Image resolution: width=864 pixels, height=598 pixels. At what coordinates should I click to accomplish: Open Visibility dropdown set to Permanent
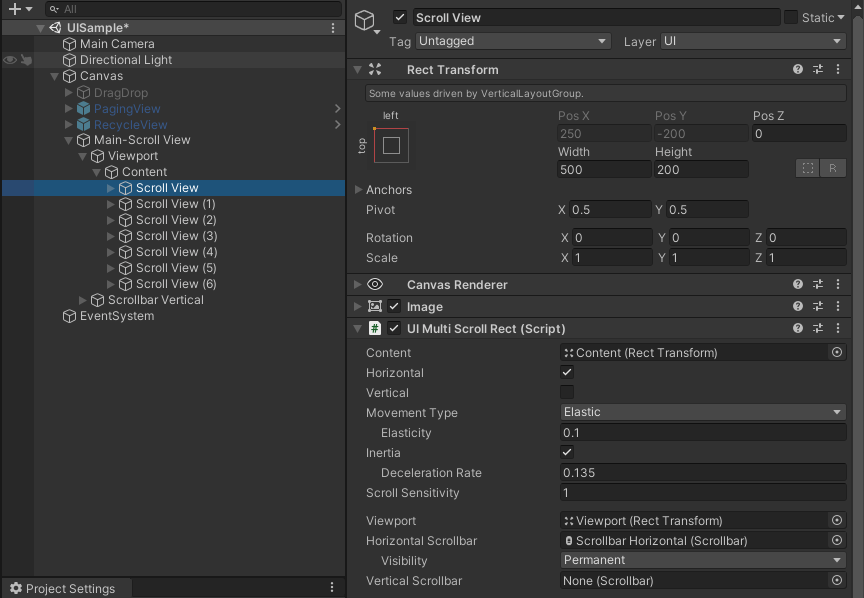[703, 560]
